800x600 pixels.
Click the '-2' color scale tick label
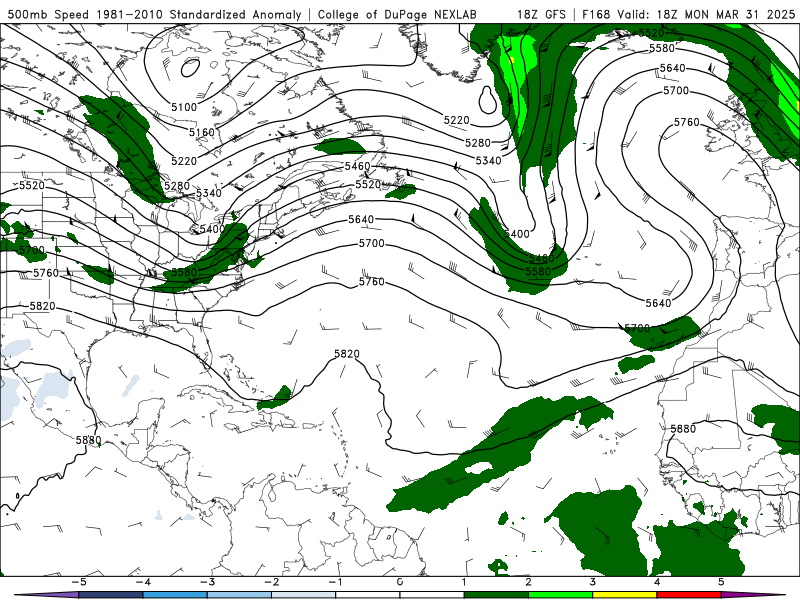(271, 582)
